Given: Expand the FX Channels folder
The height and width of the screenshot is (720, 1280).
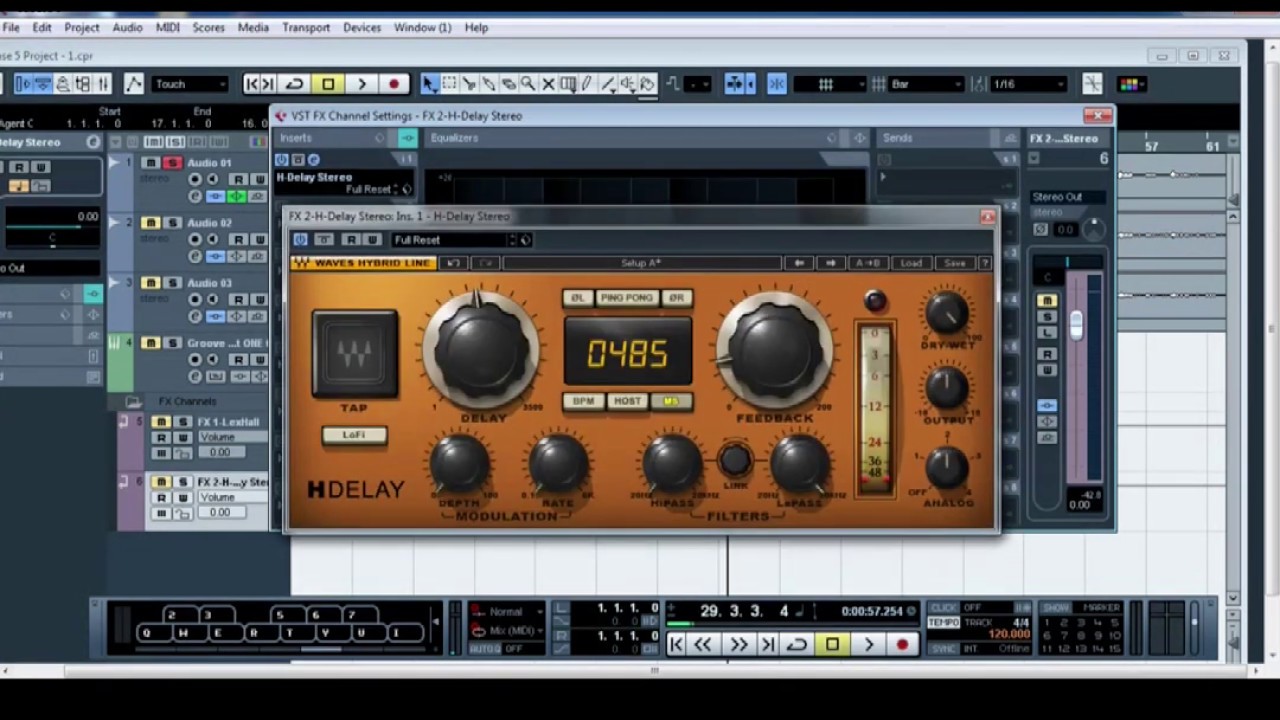Looking at the screenshot, I should [x=133, y=401].
